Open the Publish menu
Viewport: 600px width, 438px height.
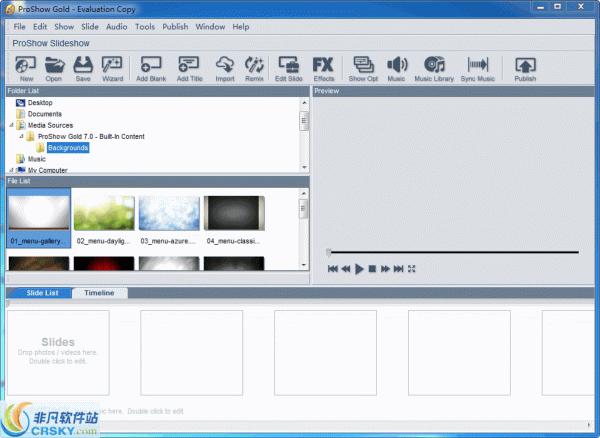point(175,27)
